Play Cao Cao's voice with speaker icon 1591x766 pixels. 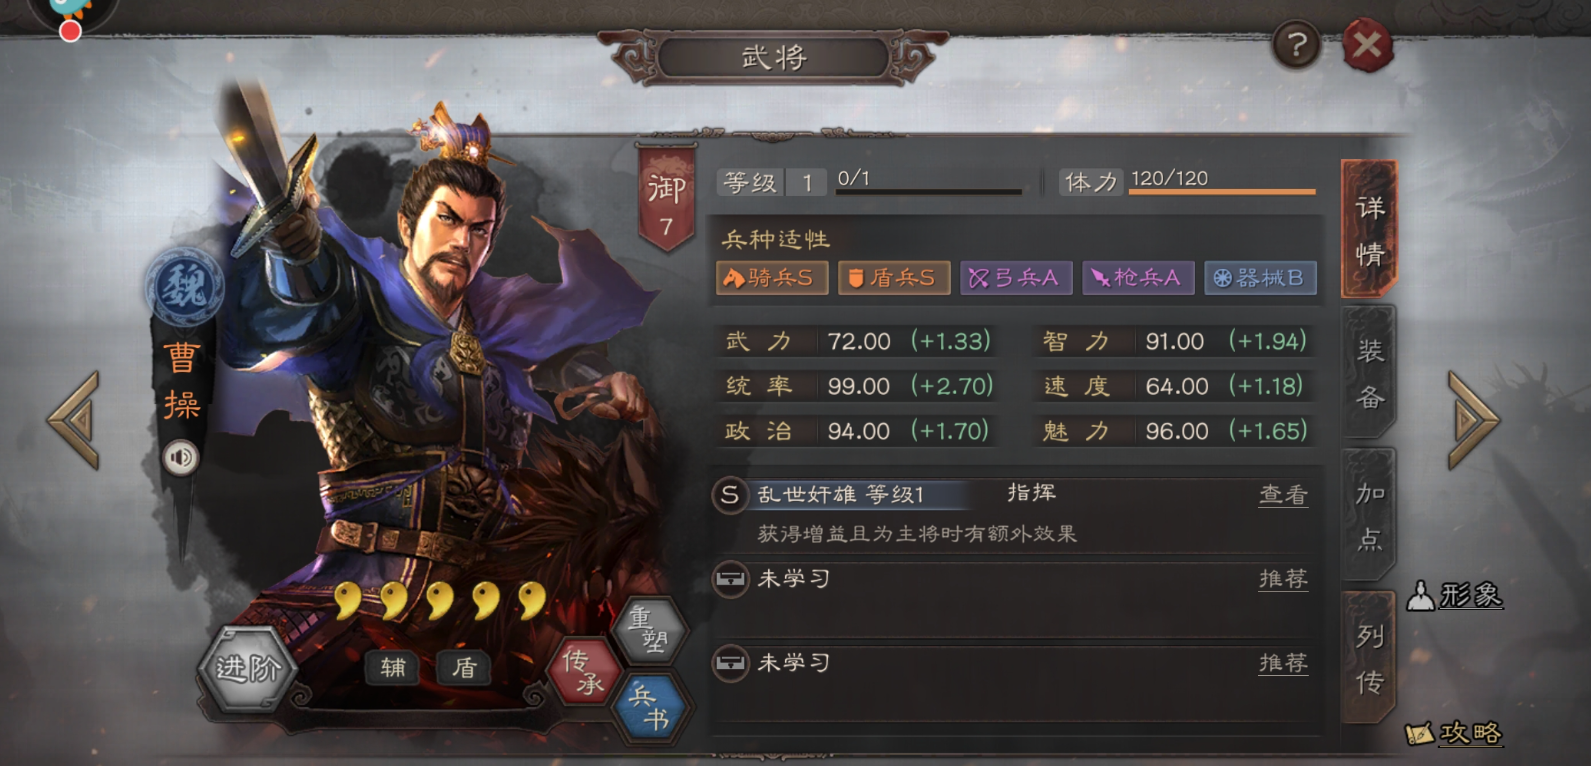(x=181, y=458)
